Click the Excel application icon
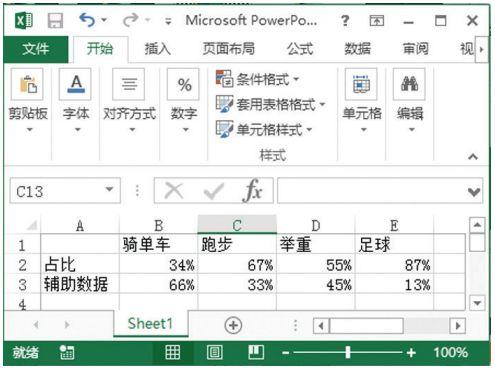 click(x=24, y=21)
